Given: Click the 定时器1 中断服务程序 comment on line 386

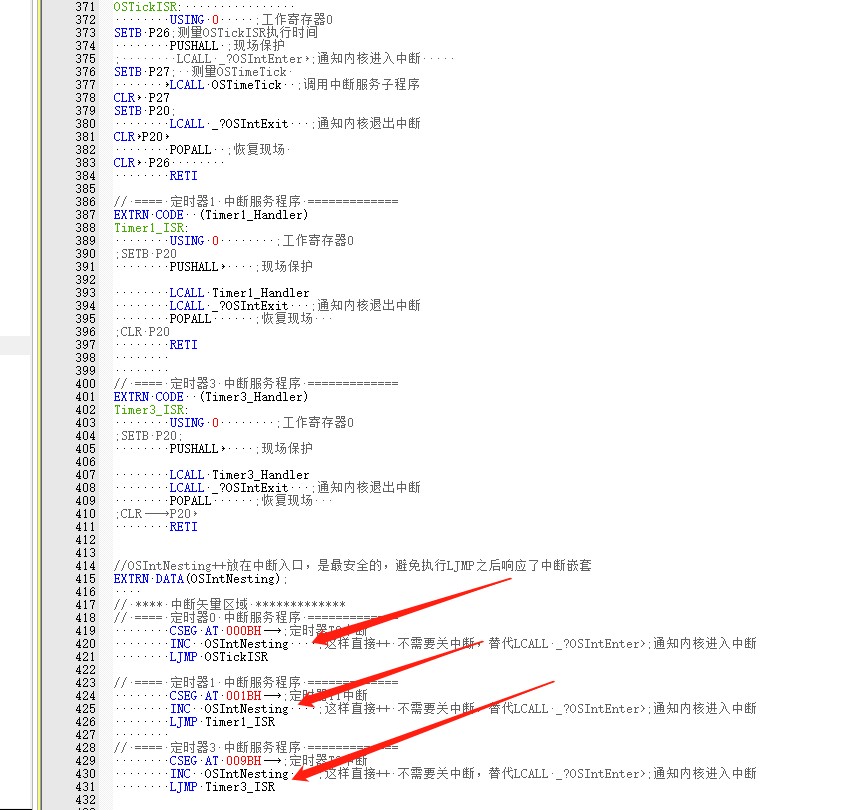Looking at the screenshot, I should [x=256, y=202].
